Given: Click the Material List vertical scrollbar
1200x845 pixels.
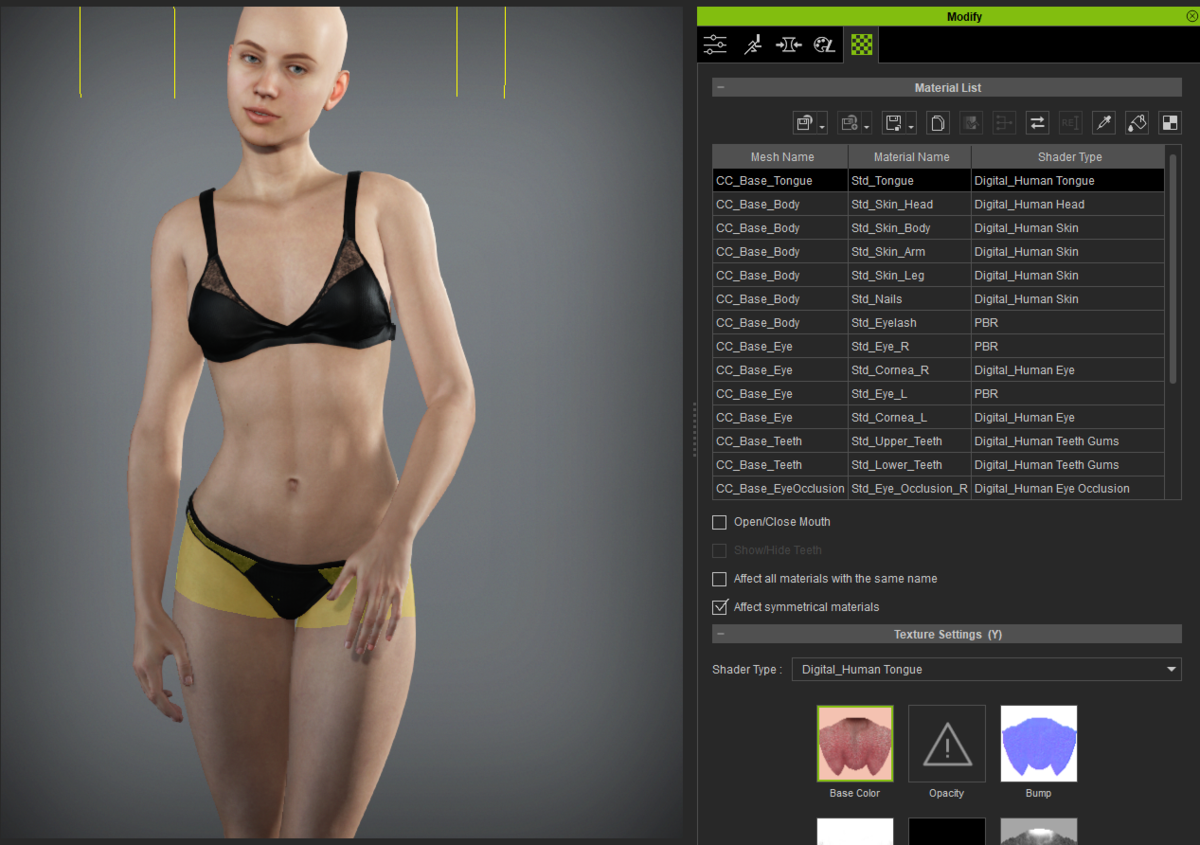Looking at the screenshot, I should pyautogui.click(x=1173, y=267).
